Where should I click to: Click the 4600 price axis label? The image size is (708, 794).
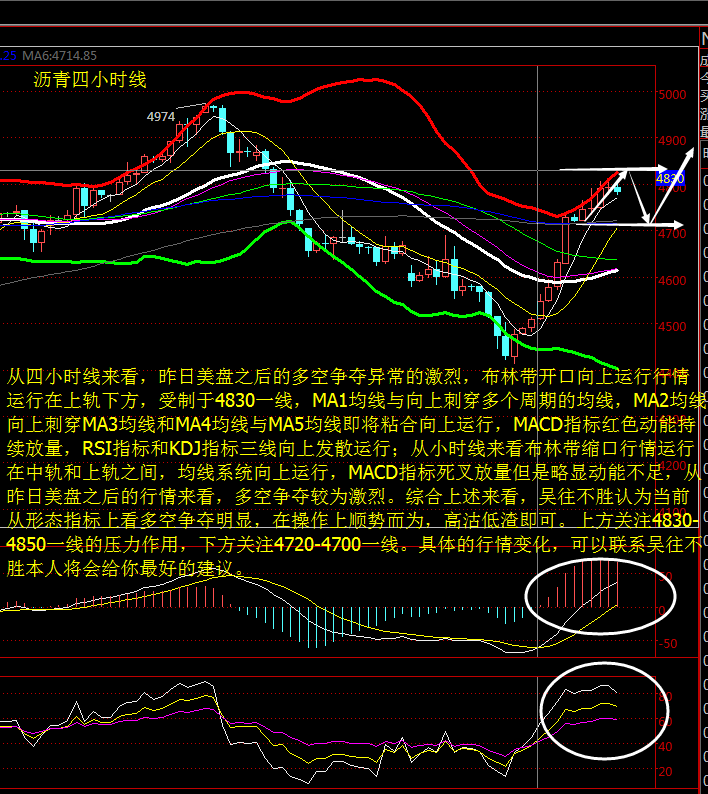pos(672,280)
